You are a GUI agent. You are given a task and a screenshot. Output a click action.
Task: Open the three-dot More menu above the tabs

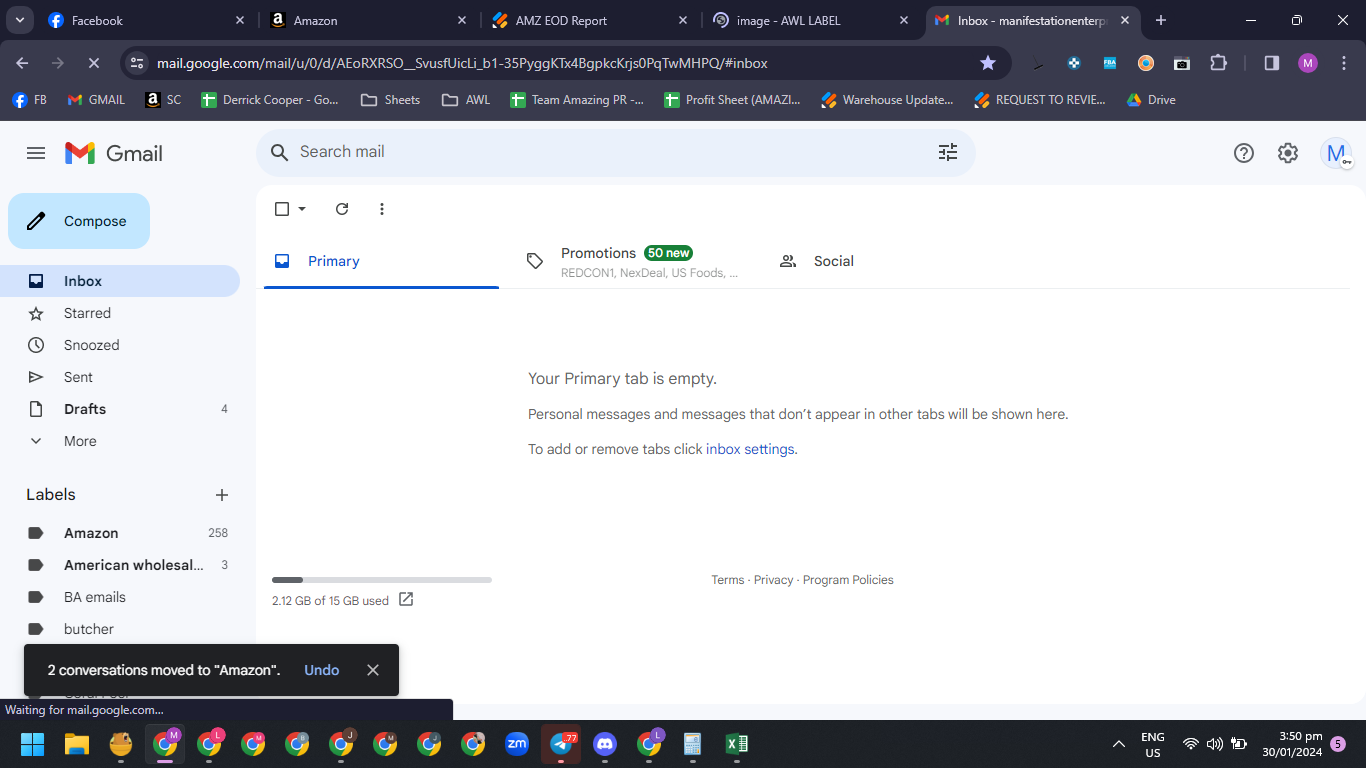pyautogui.click(x=382, y=209)
